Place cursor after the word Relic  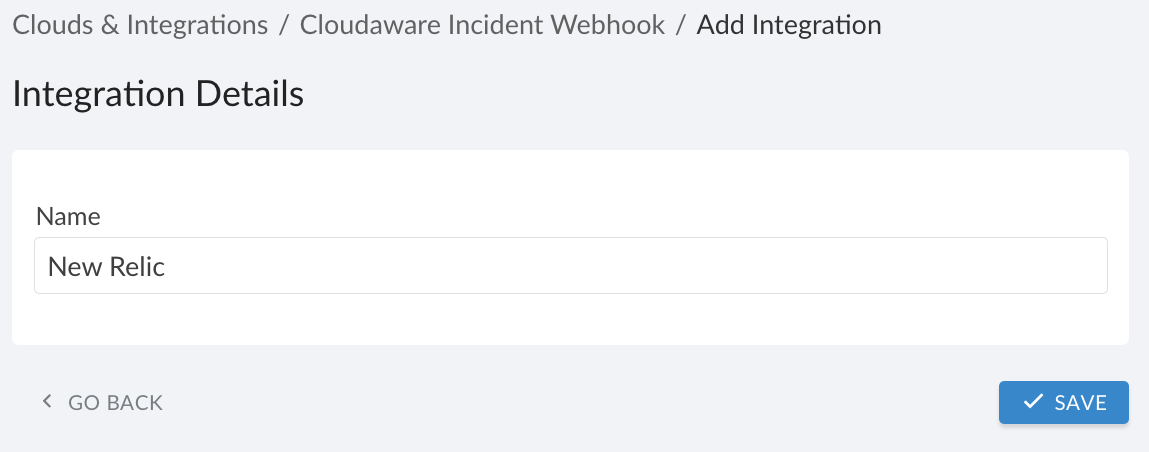[x=166, y=266]
